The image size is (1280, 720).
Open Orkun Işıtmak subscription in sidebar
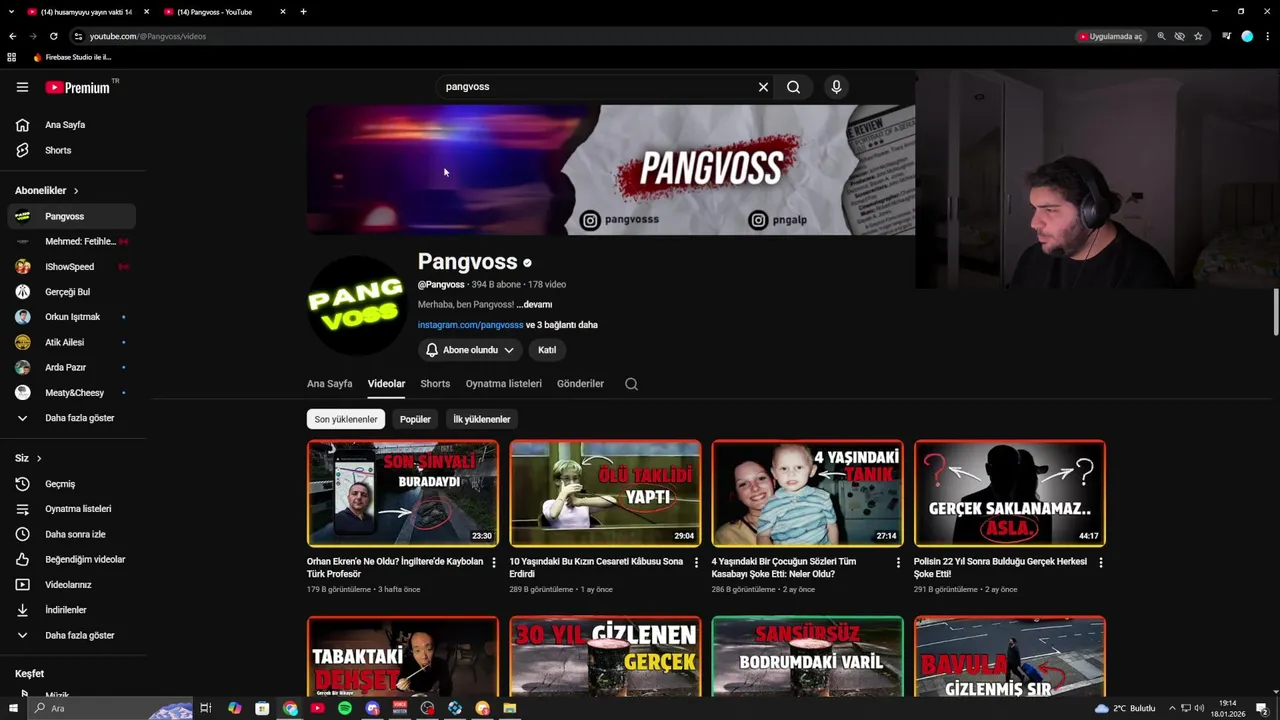click(x=71, y=317)
